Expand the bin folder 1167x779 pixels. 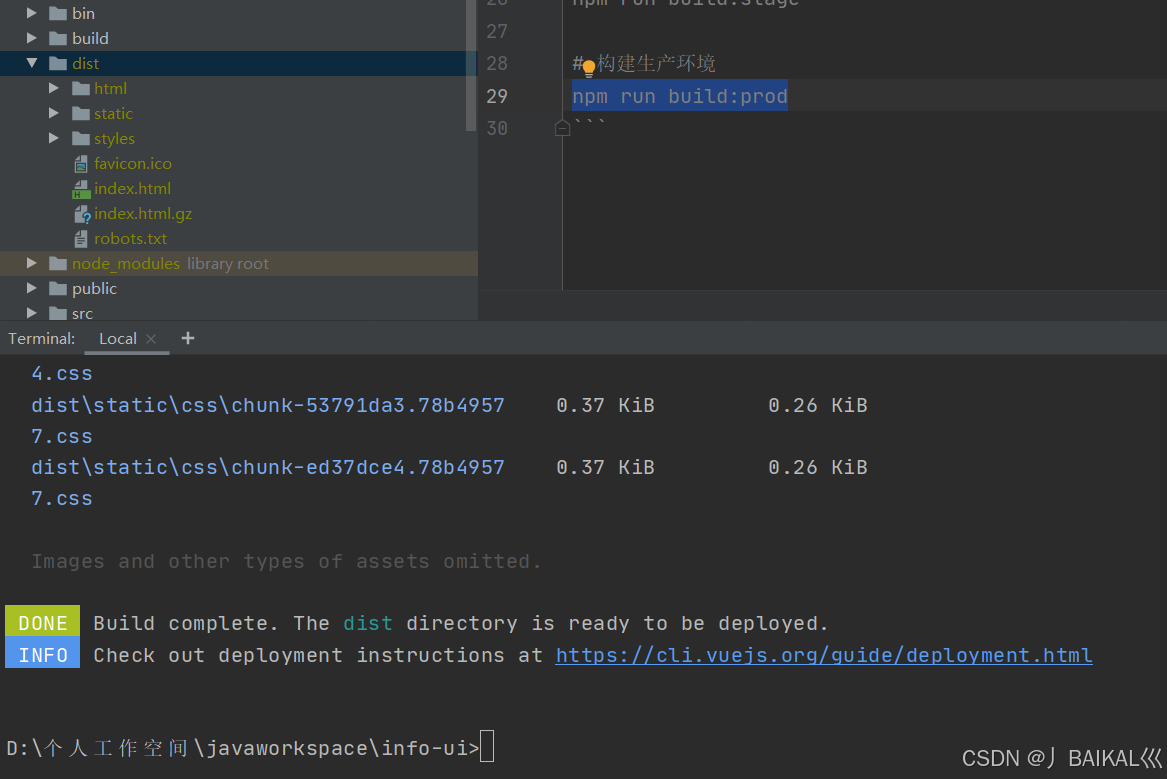[31, 13]
